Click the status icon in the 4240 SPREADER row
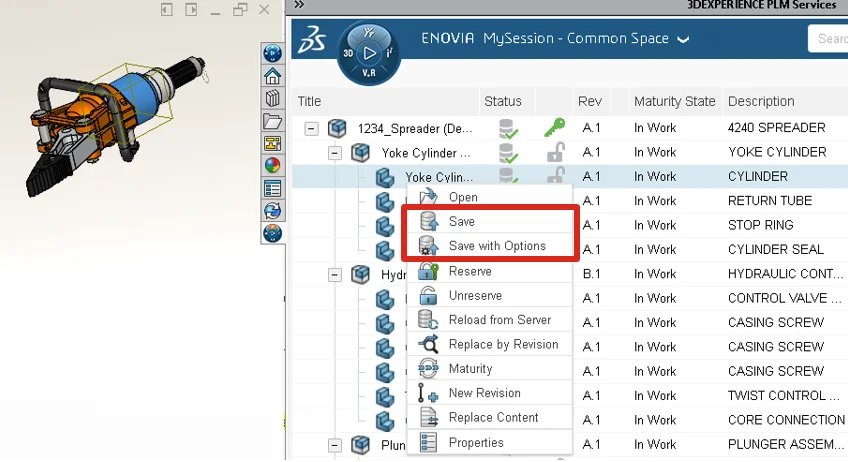 (x=508, y=128)
